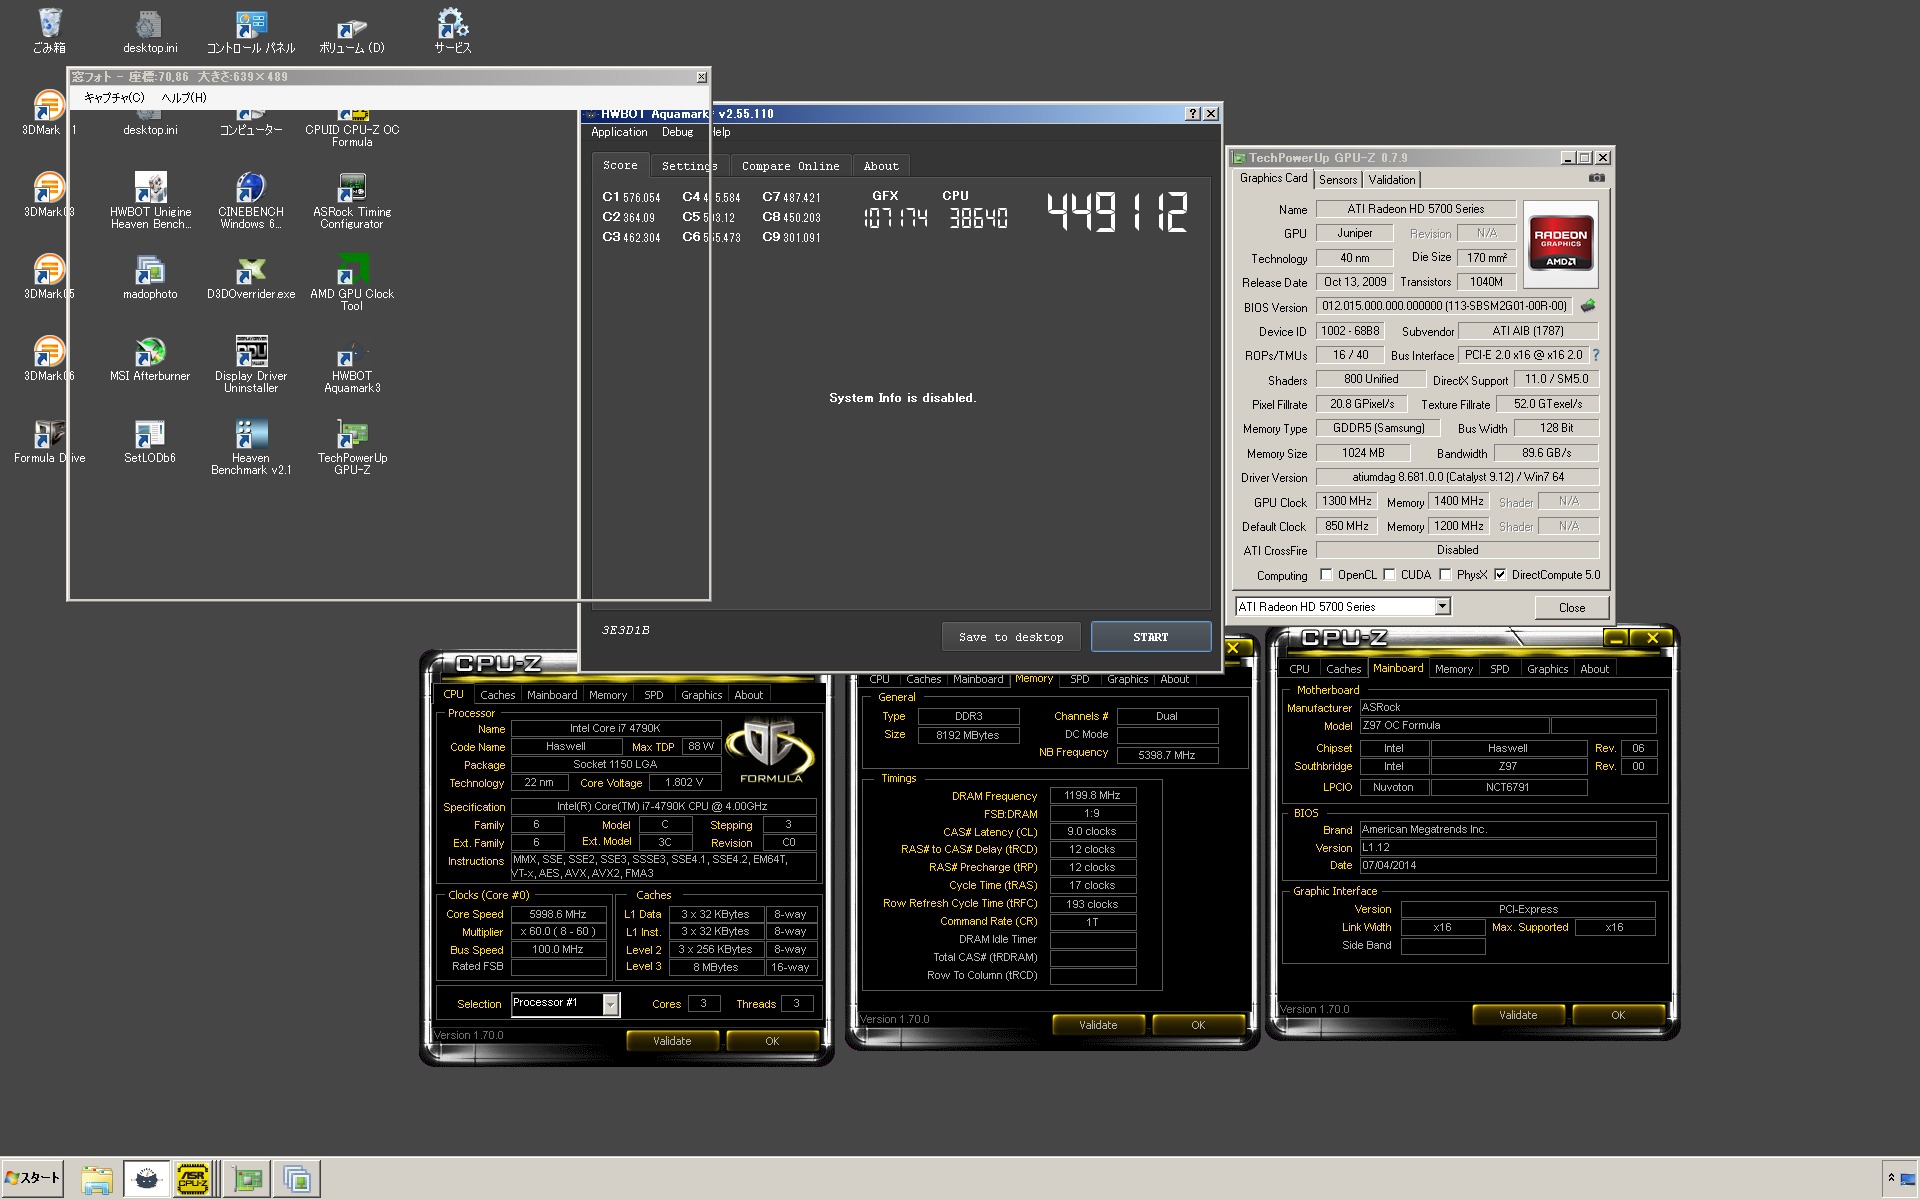The height and width of the screenshot is (1200, 1920).
Task: Open Processor #1 selection dropdown
Action: [x=611, y=1004]
